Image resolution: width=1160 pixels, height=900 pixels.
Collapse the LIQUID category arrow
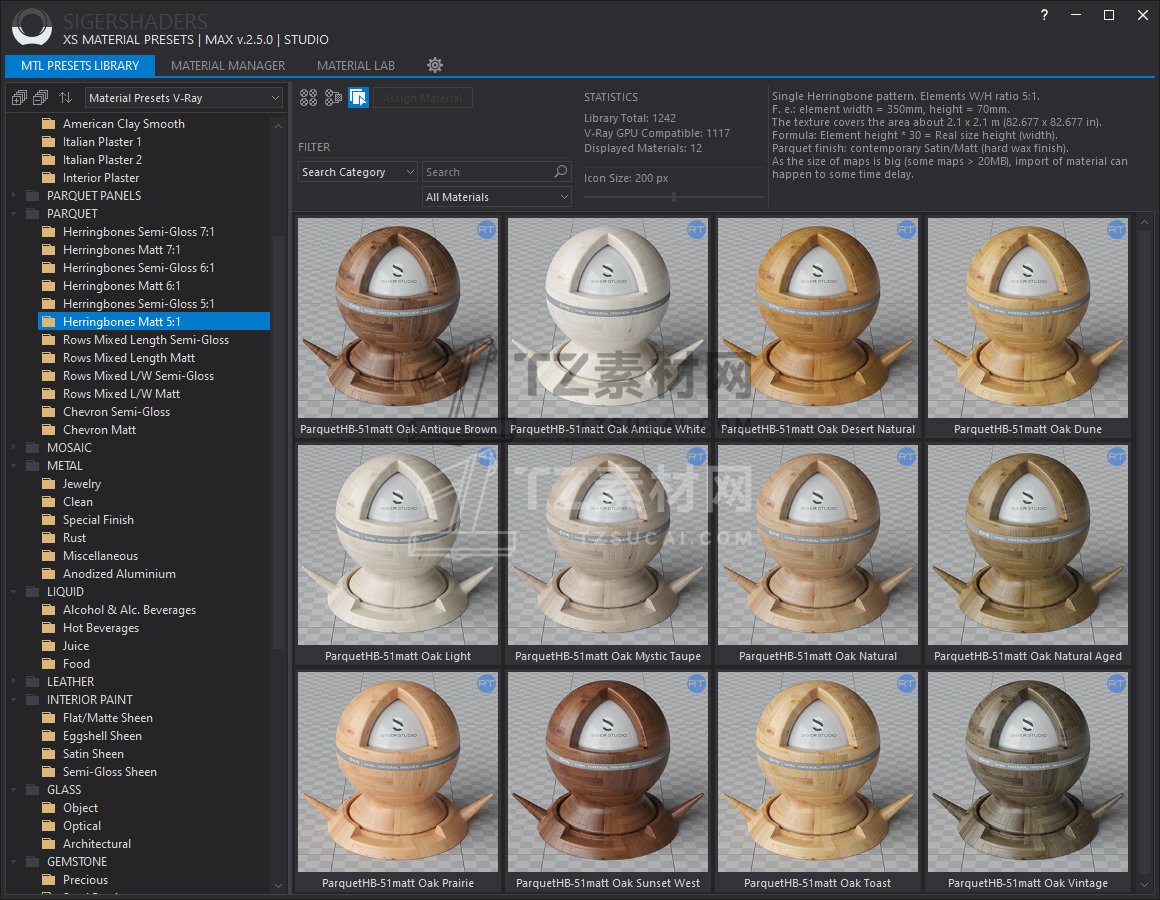point(13,592)
